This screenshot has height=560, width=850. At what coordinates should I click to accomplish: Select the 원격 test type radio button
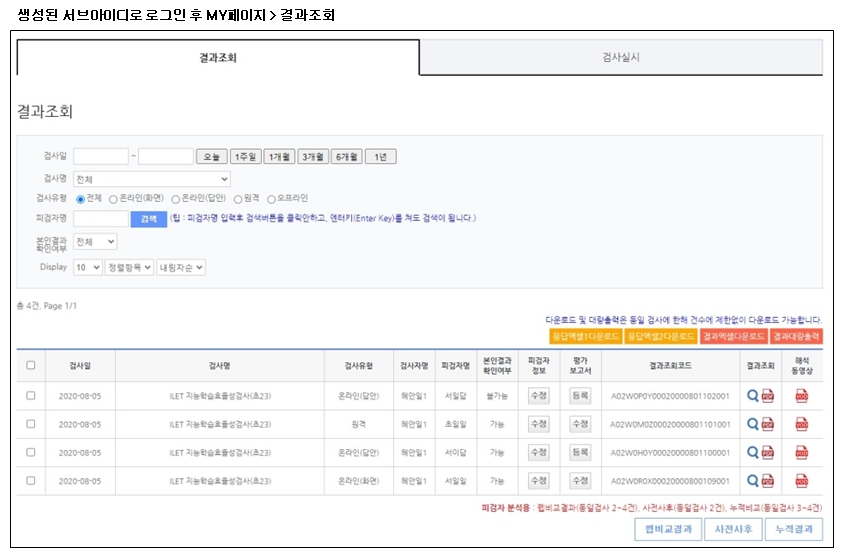[242, 199]
